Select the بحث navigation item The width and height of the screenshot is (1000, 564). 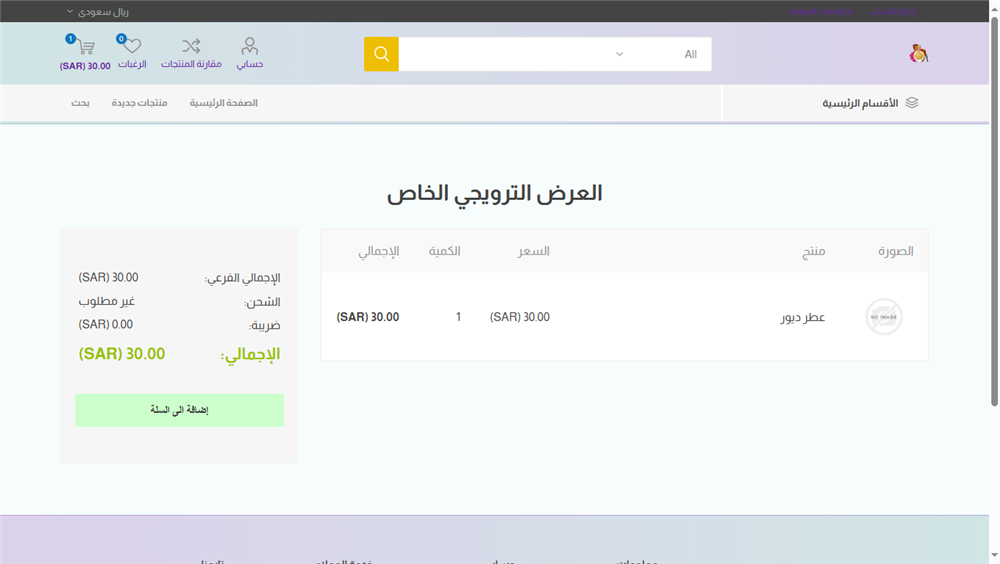pos(80,103)
